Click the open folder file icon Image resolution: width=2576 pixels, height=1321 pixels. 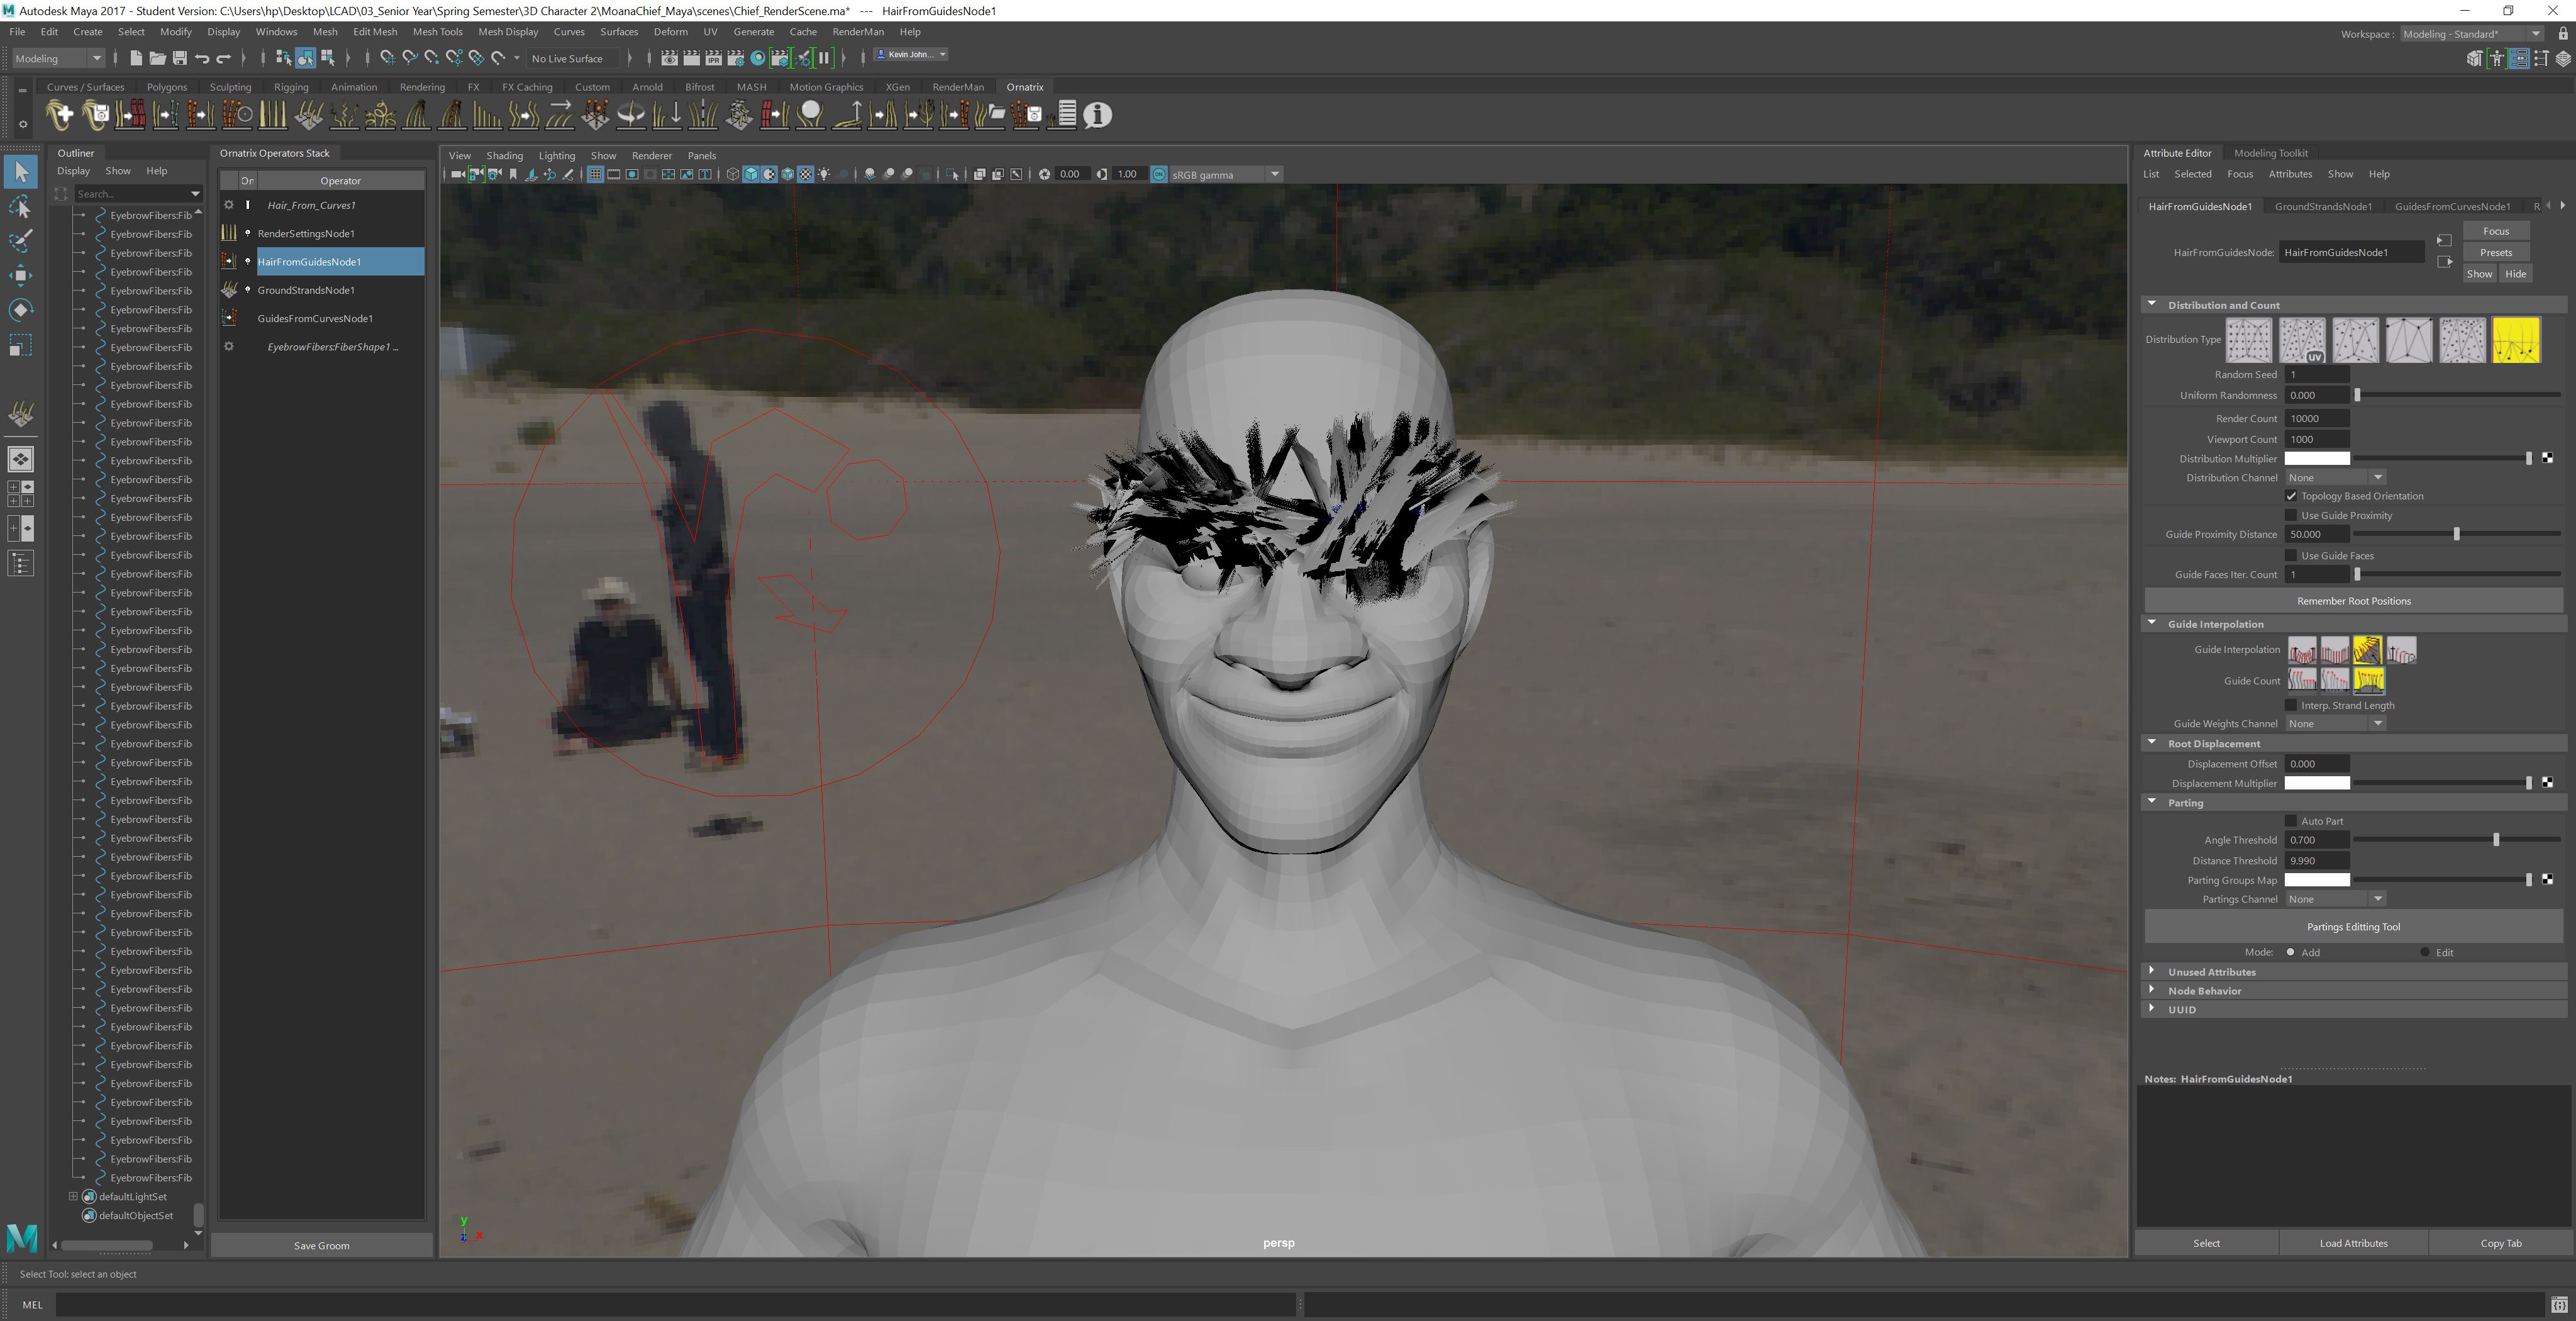coord(158,59)
